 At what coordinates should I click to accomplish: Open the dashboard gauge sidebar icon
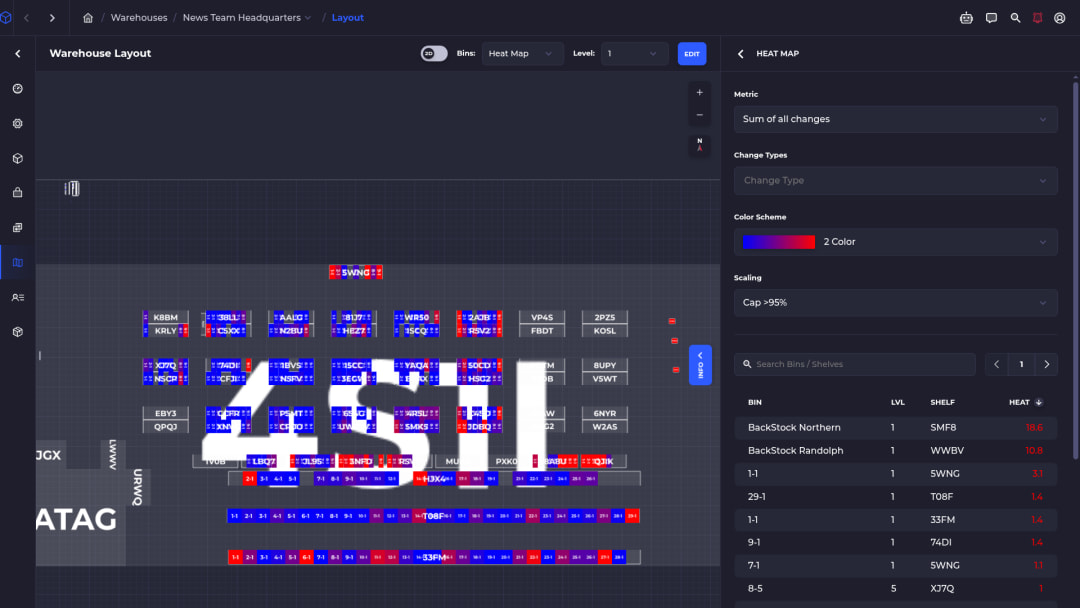click(18, 89)
